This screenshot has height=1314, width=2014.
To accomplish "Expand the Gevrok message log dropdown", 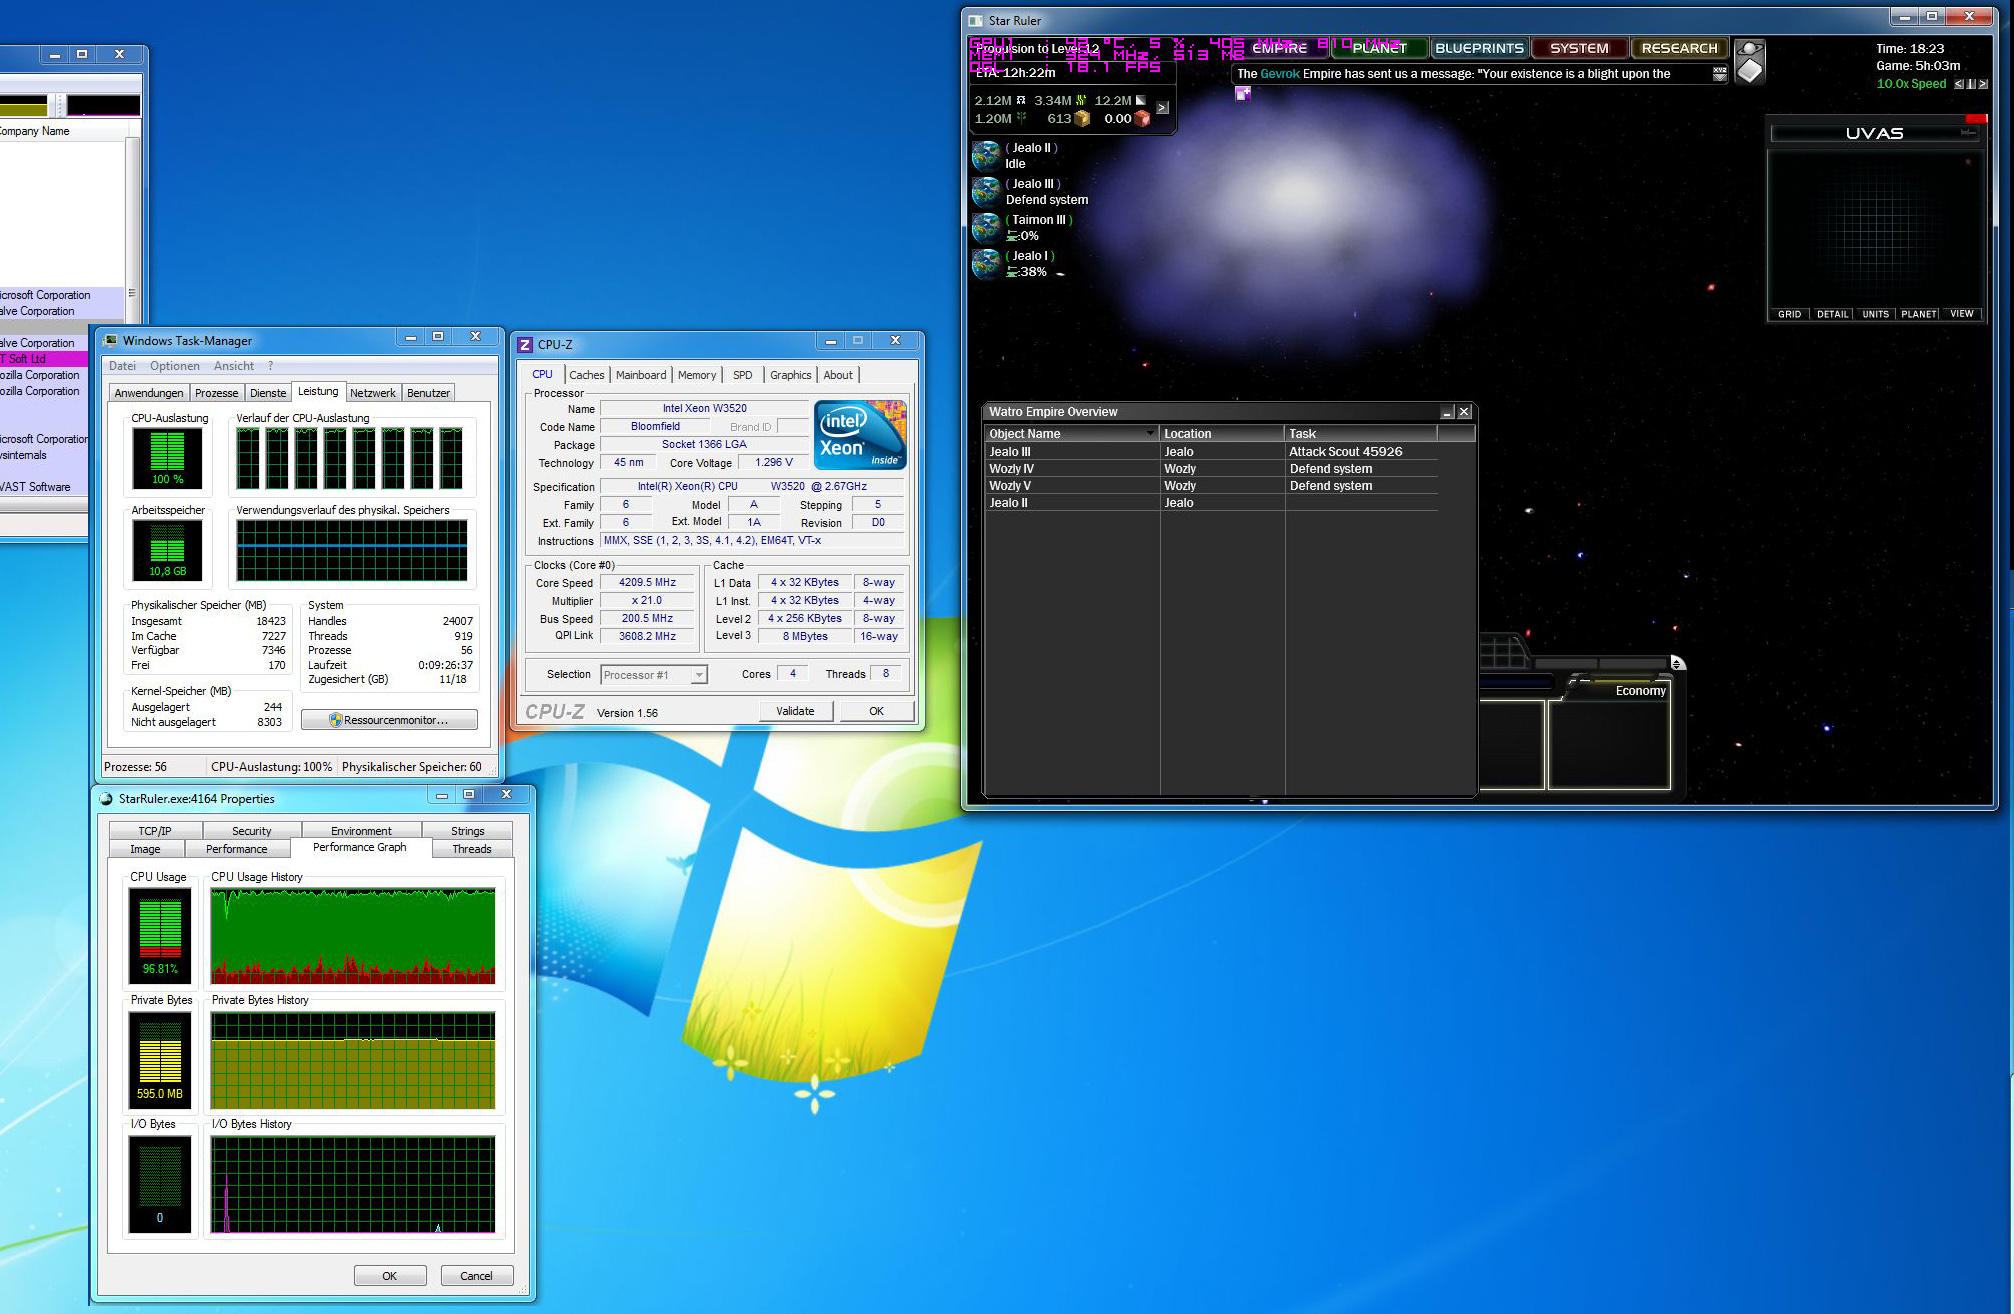I will click(x=1720, y=74).
